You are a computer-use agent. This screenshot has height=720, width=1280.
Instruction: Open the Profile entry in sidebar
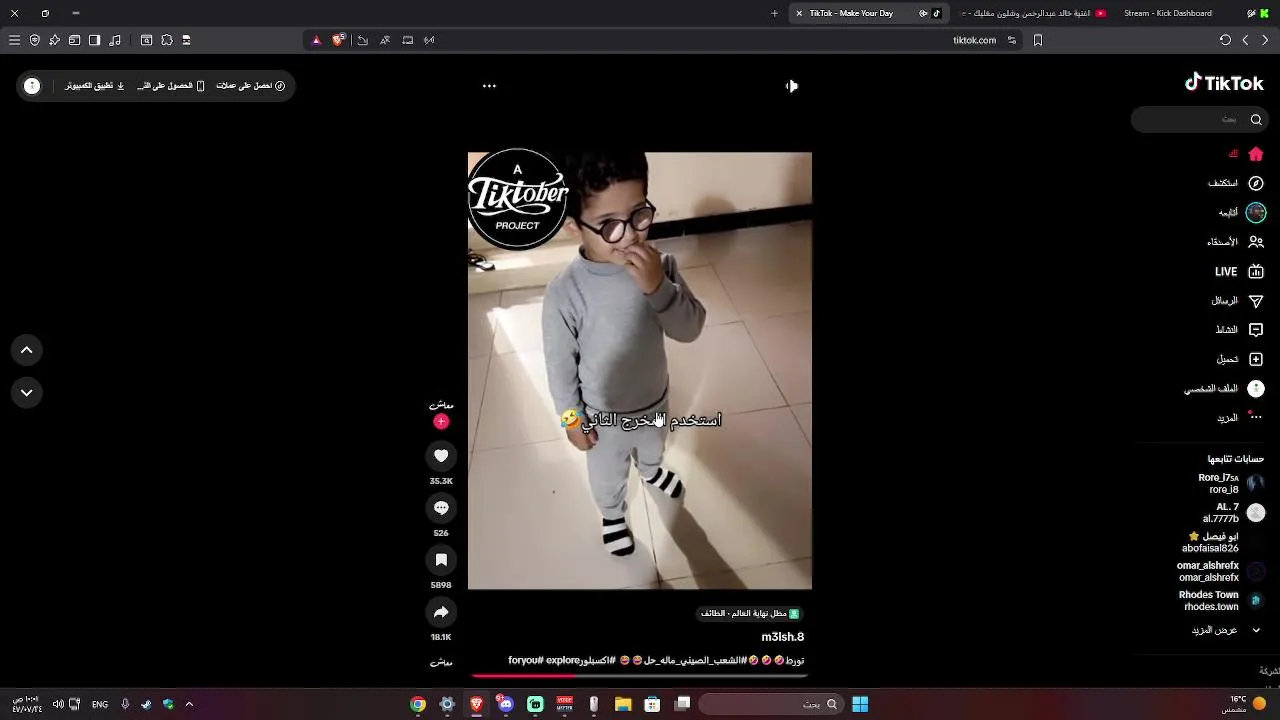[x=1225, y=388]
